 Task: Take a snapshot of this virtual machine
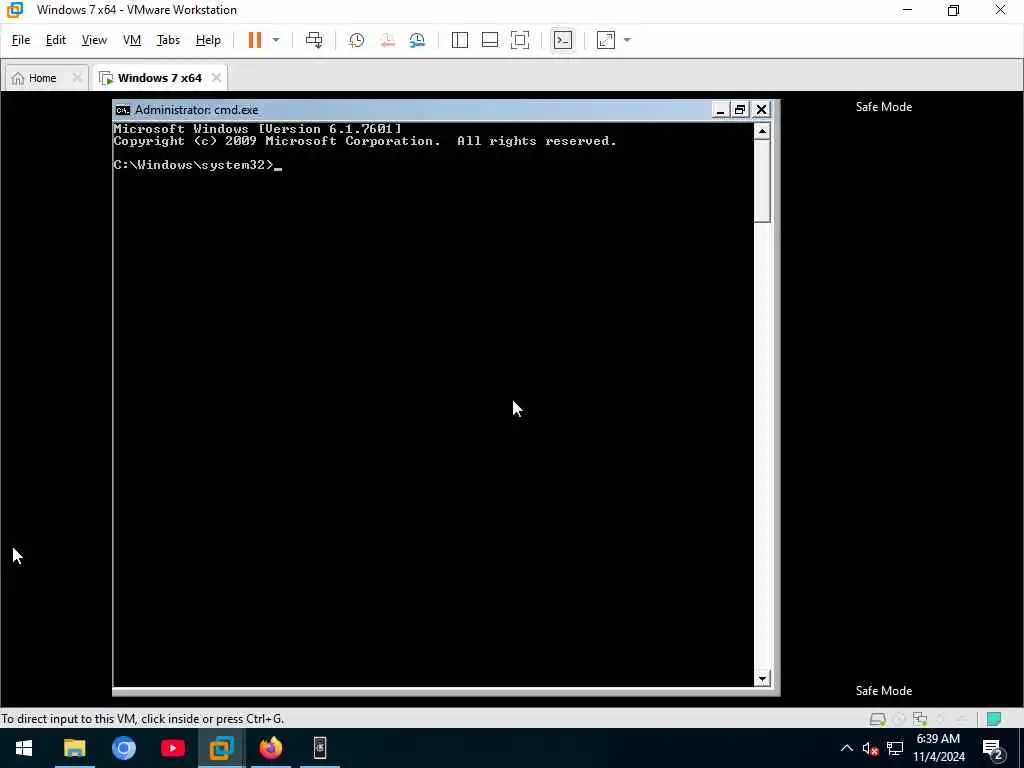pyautogui.click(x=357, y=40)
